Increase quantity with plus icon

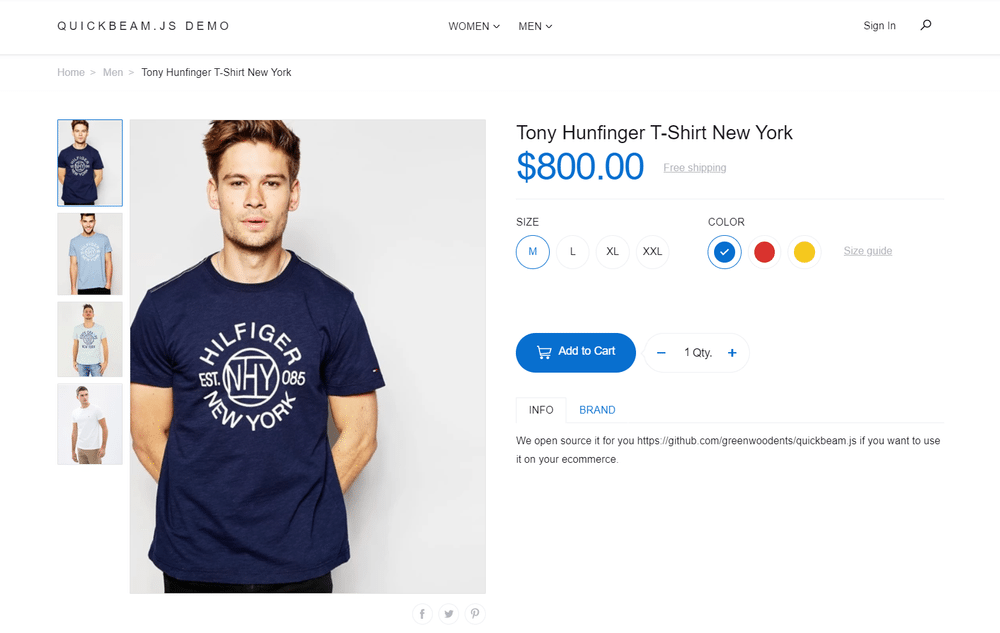732,353
